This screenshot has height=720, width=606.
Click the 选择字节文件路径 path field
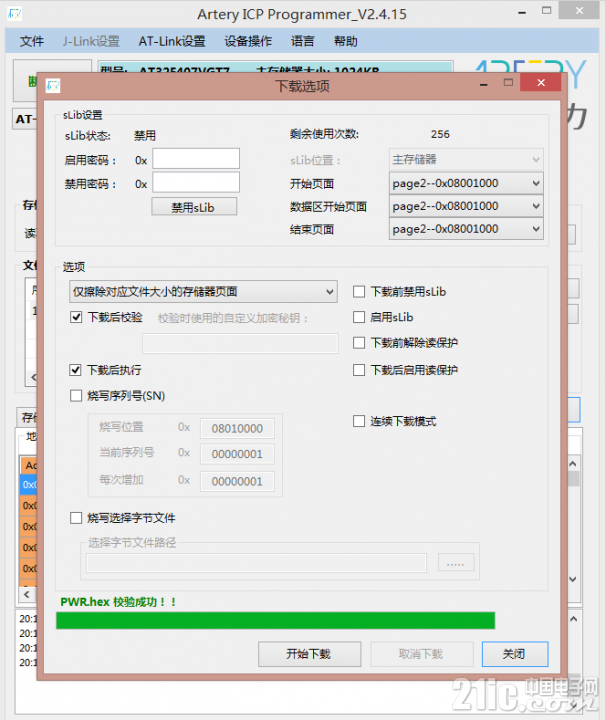(x=256, y=562)
